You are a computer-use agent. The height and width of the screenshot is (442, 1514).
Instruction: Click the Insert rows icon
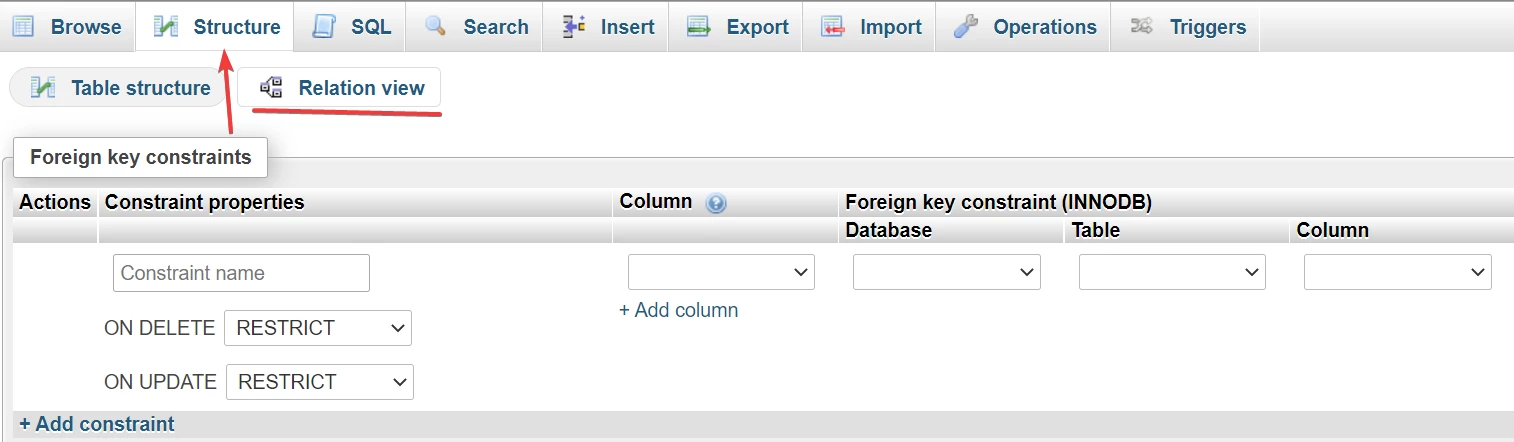click(574, 27)
